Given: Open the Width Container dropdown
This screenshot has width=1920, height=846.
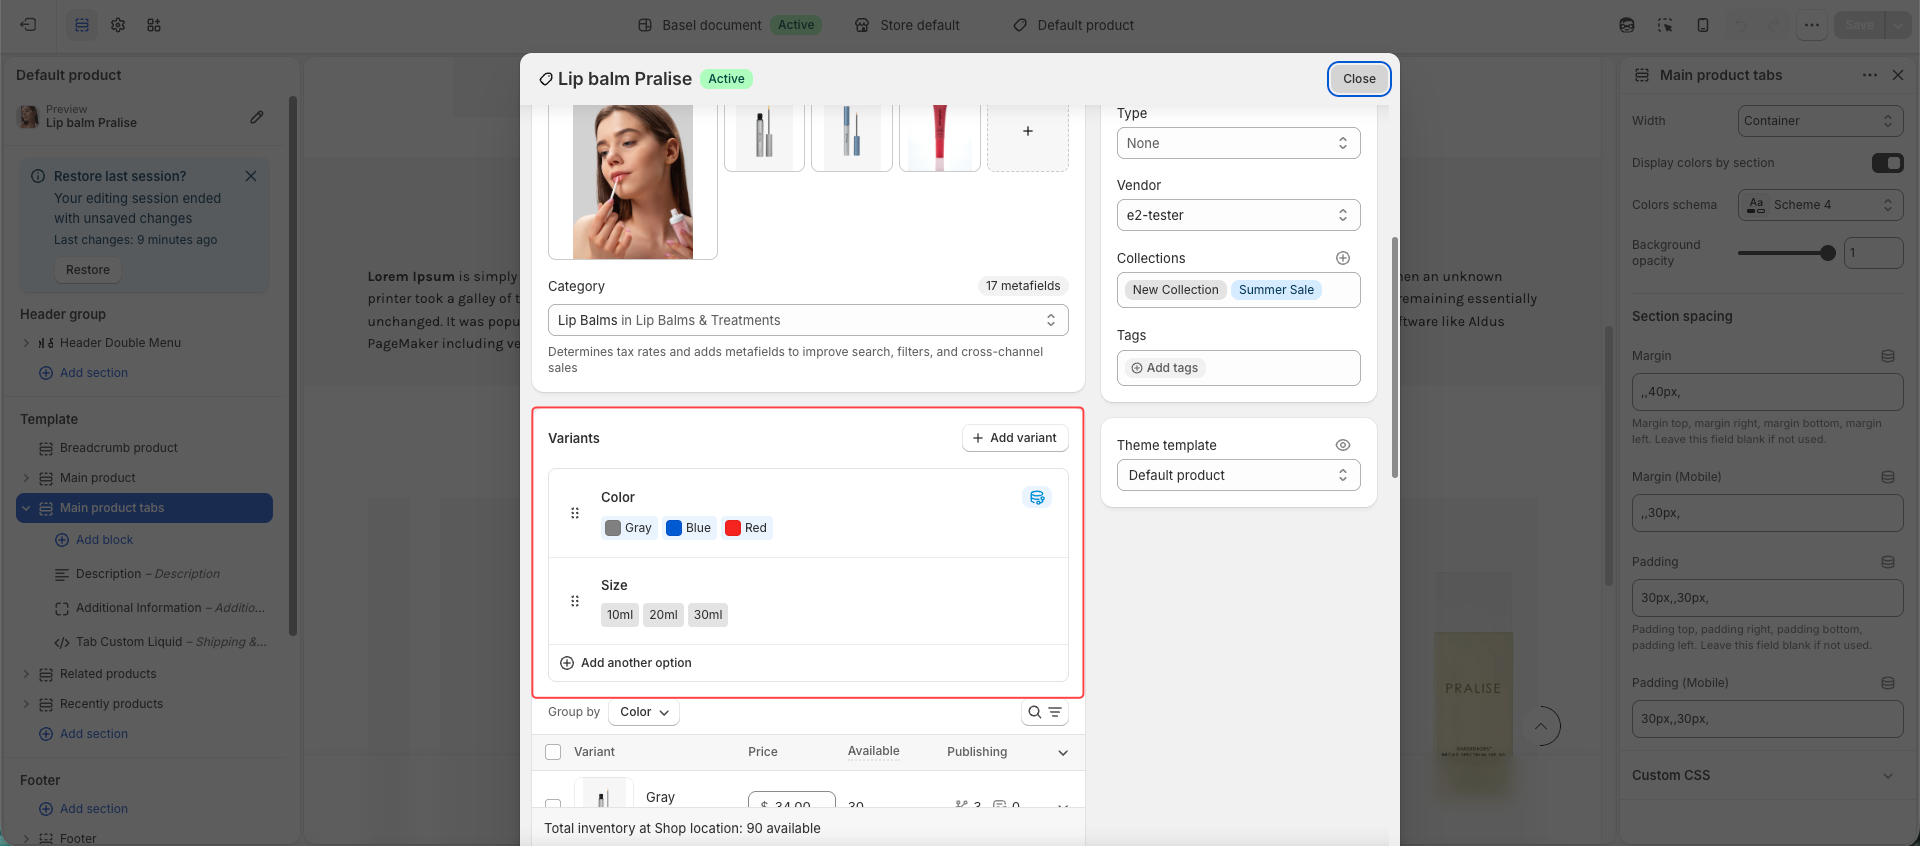Looking at the screenshot, I should 1820,121.
